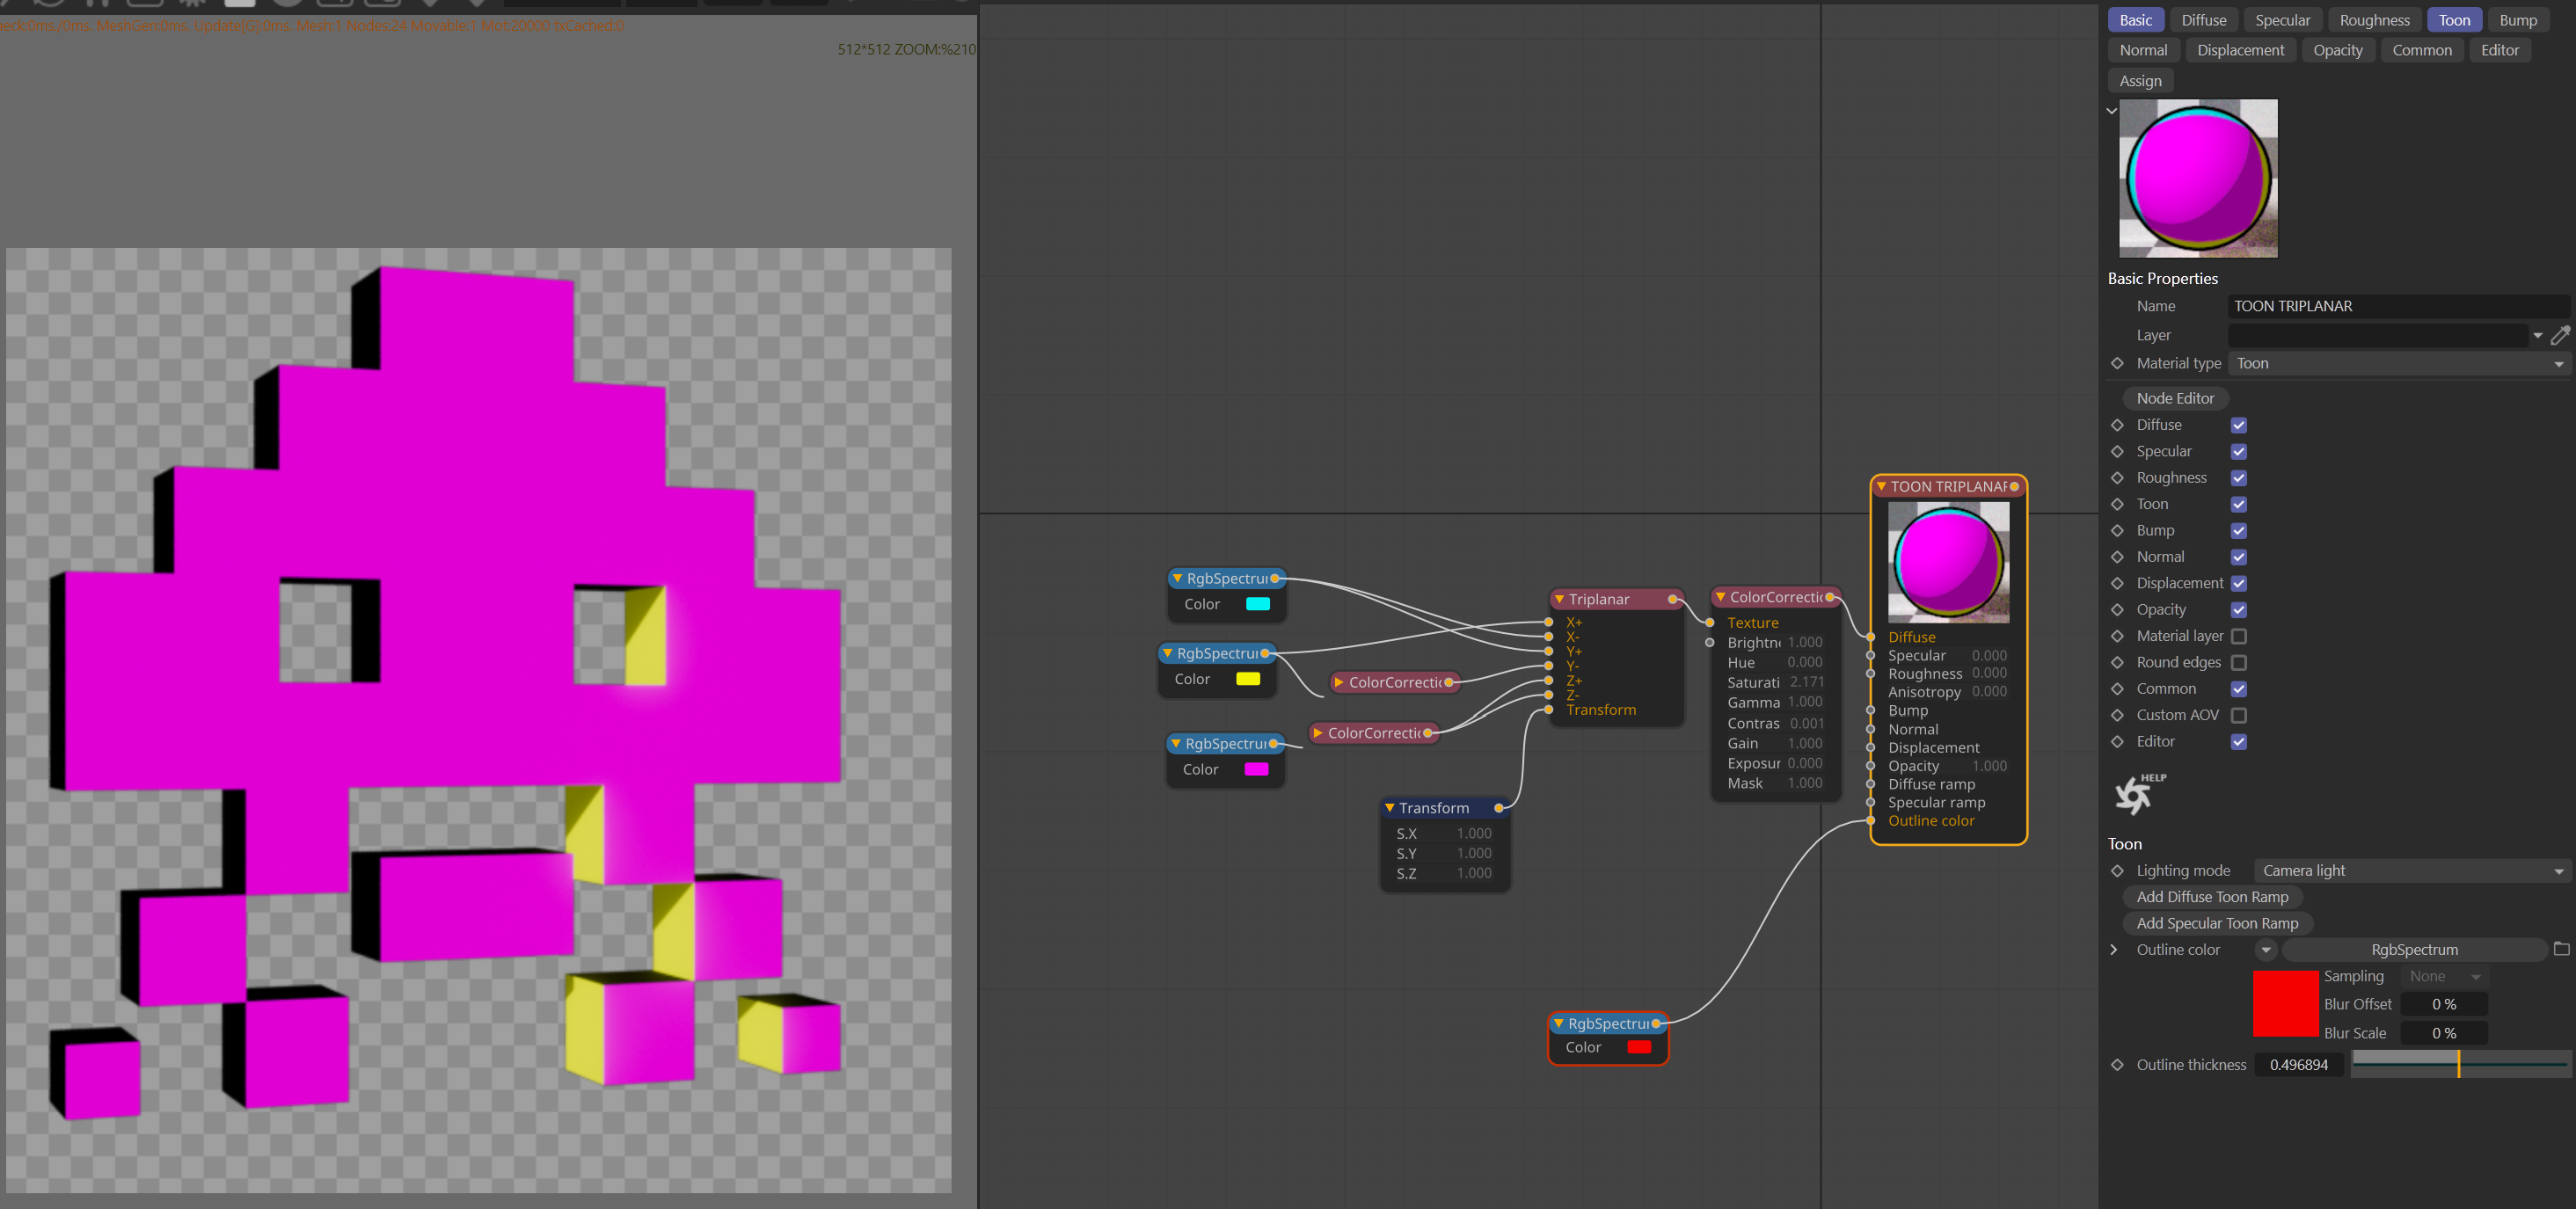Click the large red outline color swatch

[2285, 1003]
